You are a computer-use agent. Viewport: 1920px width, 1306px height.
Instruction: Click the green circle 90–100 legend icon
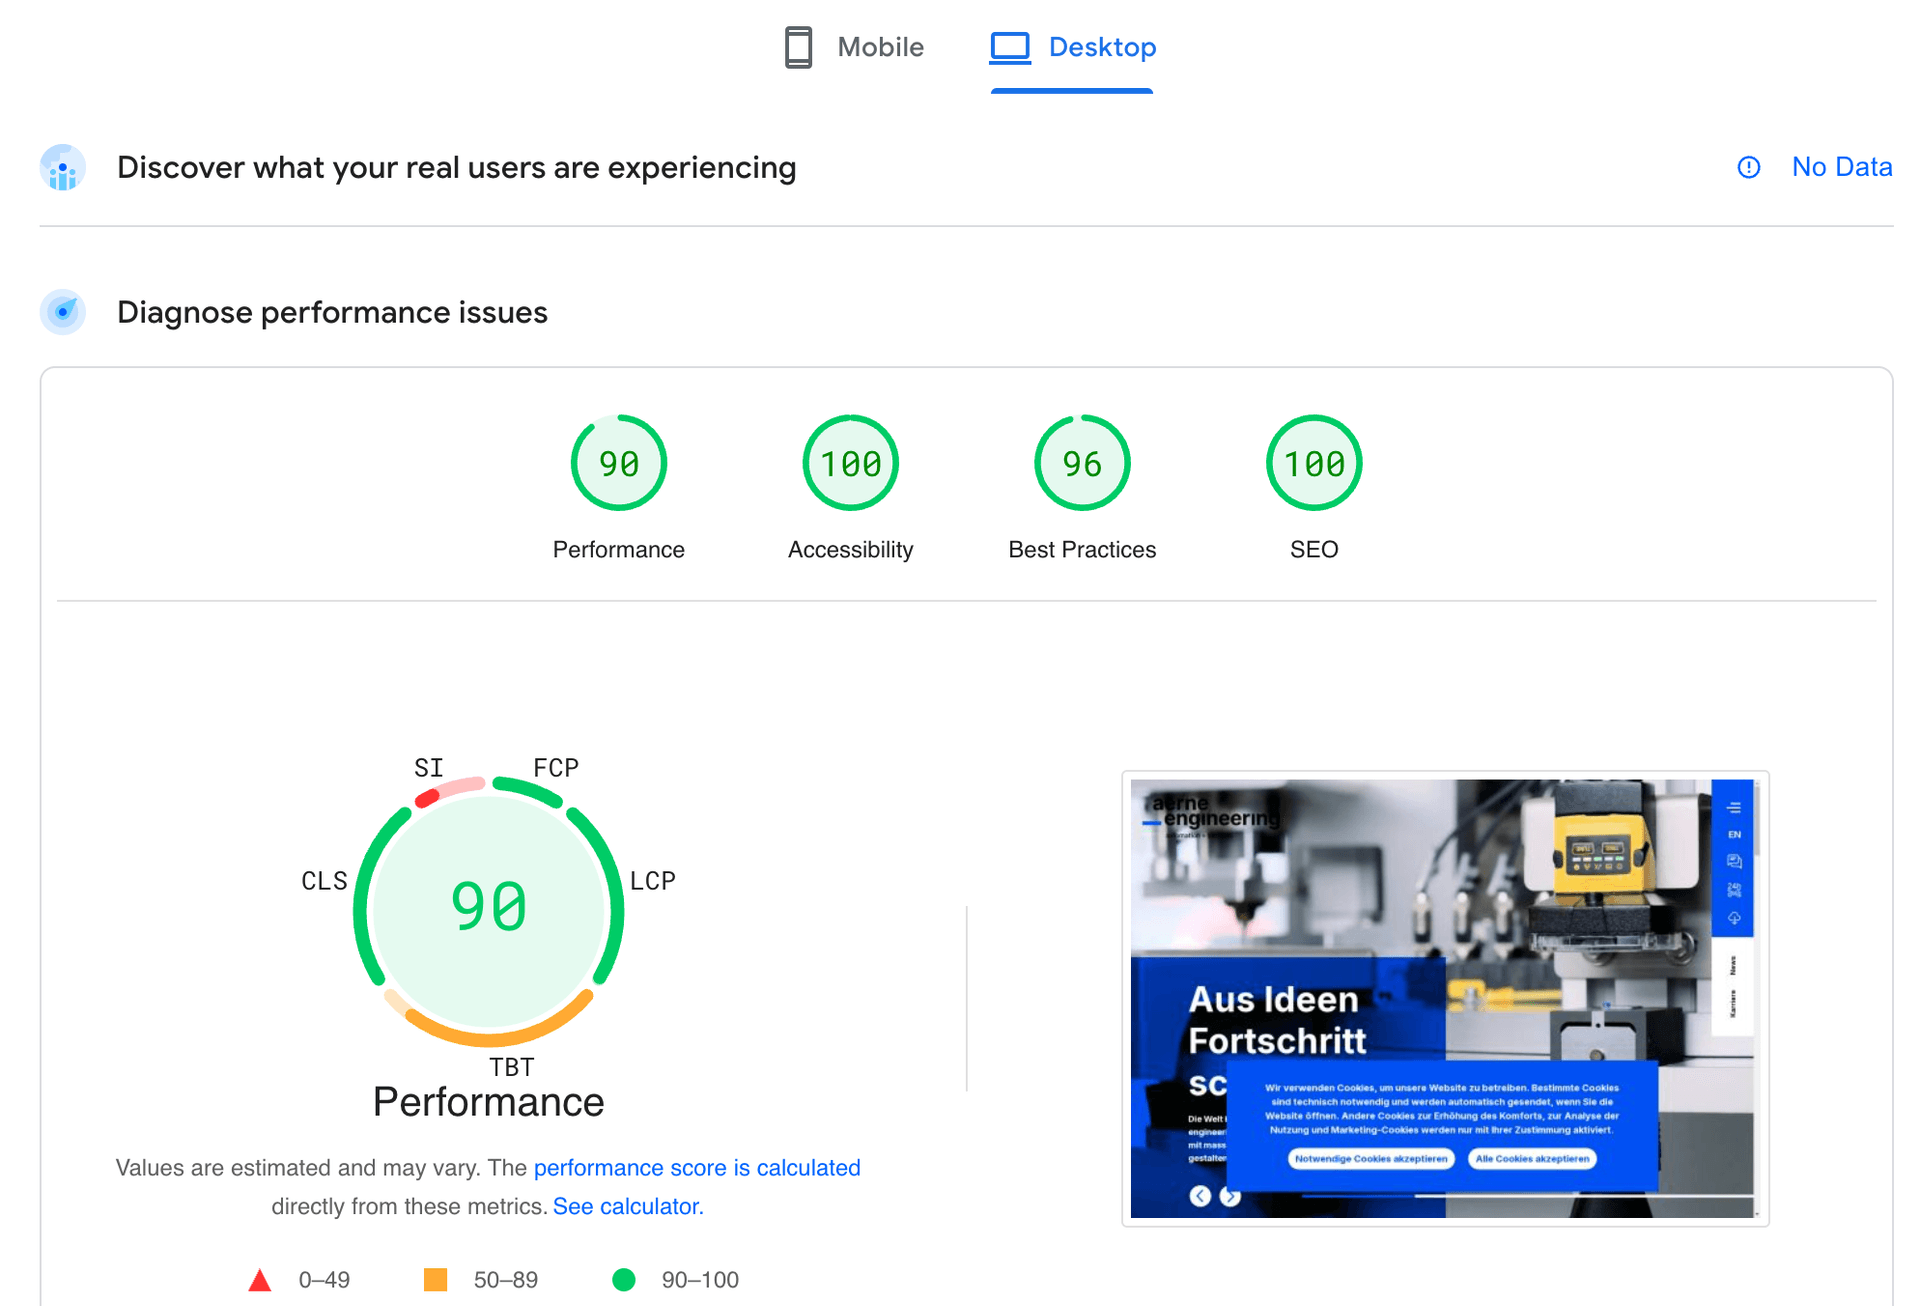tap(623, 1280)
